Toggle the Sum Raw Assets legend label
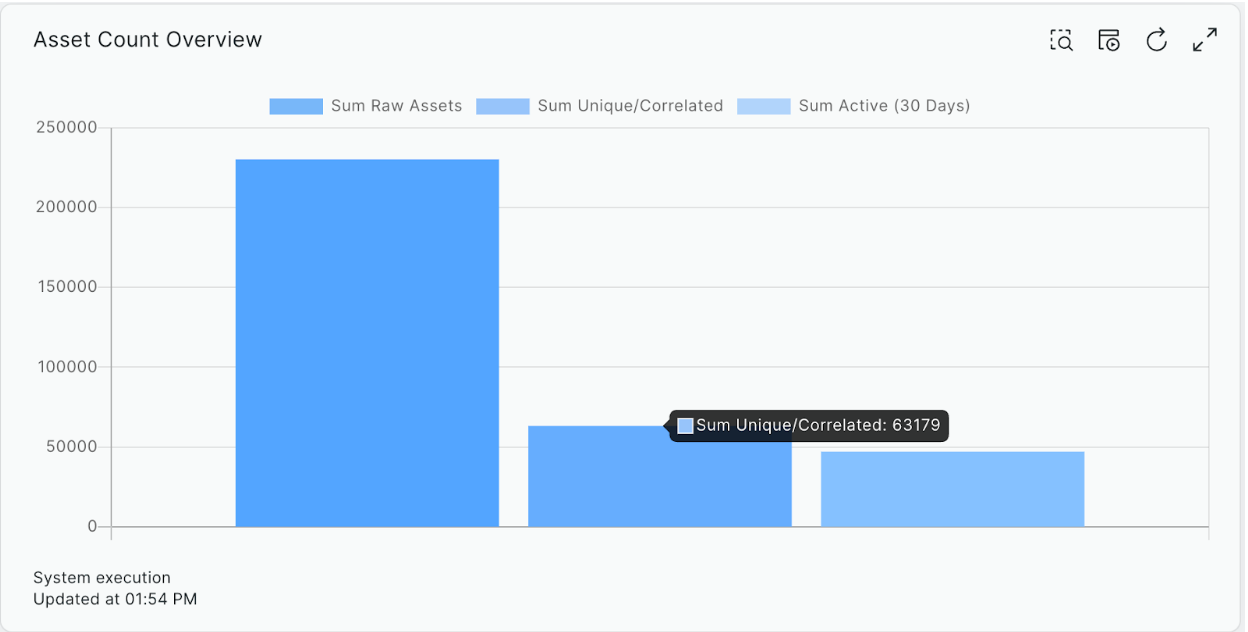This screenshot has height=632, width=1248. (396, 106)
